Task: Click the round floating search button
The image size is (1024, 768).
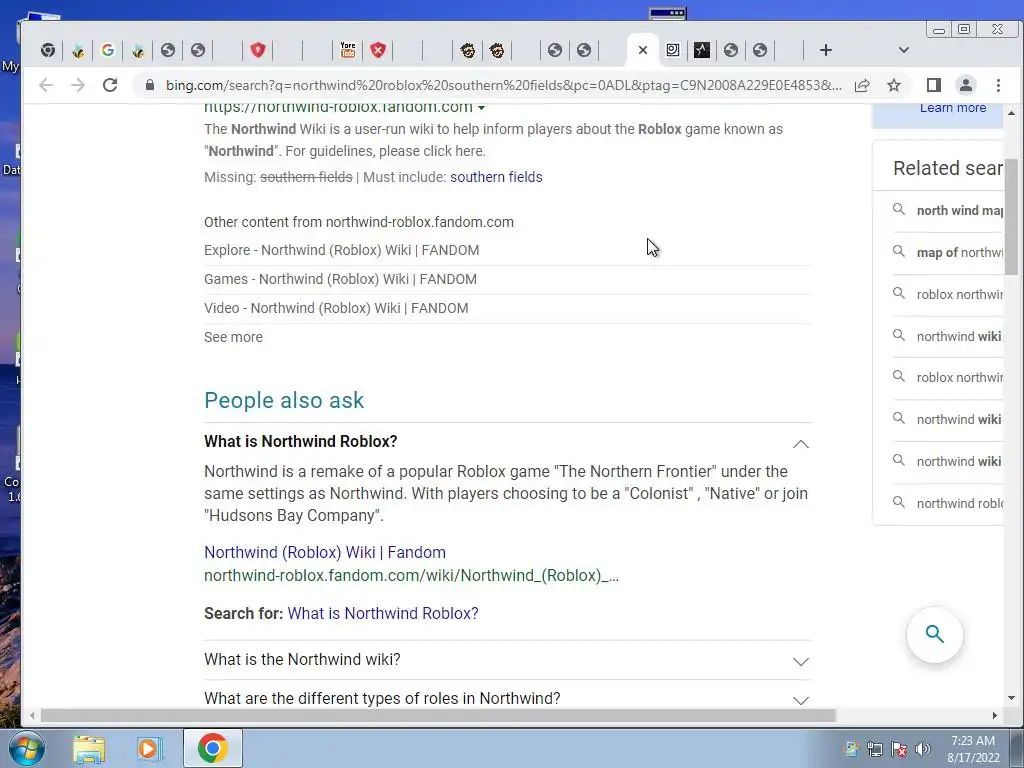Action: pos(935,634)
